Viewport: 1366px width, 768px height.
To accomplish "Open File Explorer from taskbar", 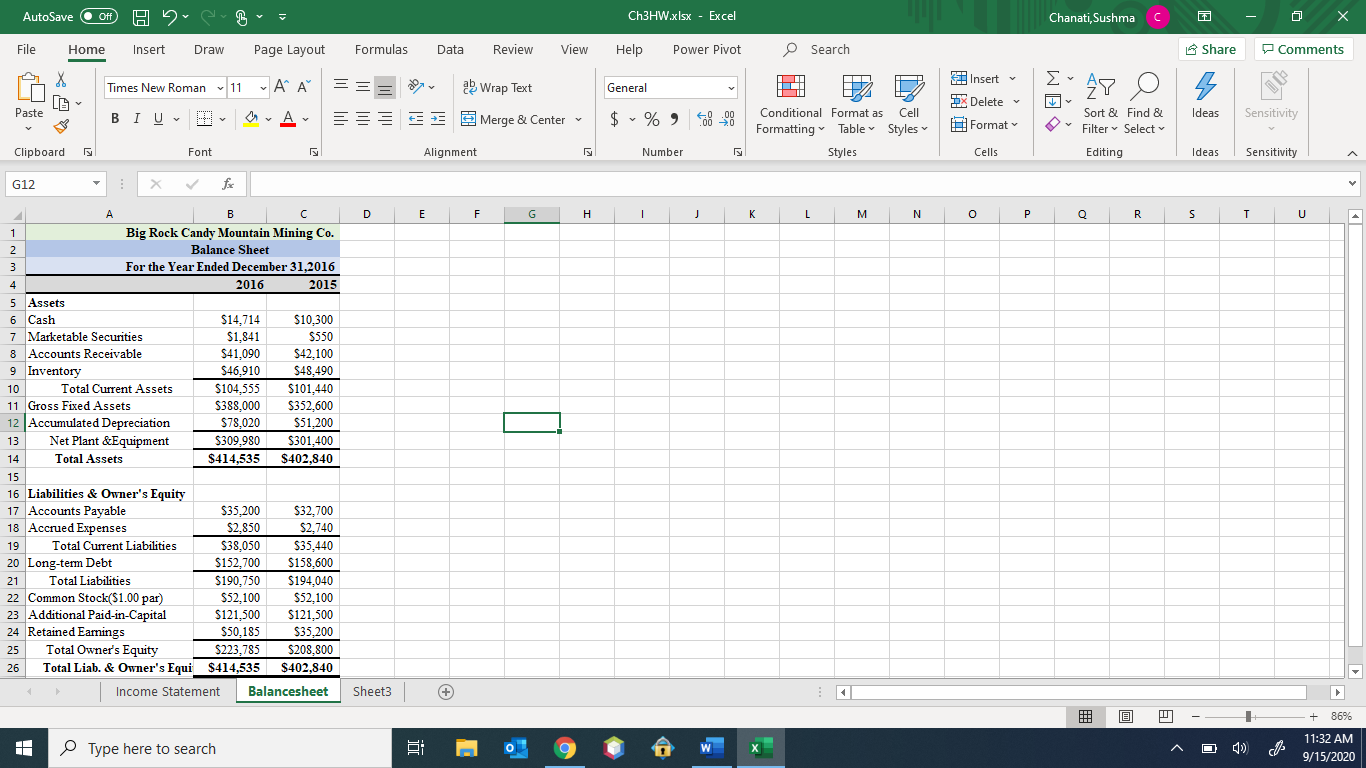I will 469,748.
